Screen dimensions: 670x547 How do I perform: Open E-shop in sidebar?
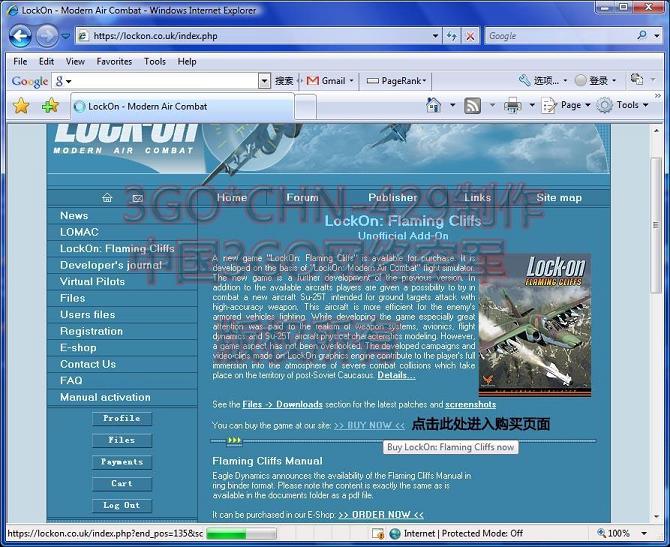[78, 348]
